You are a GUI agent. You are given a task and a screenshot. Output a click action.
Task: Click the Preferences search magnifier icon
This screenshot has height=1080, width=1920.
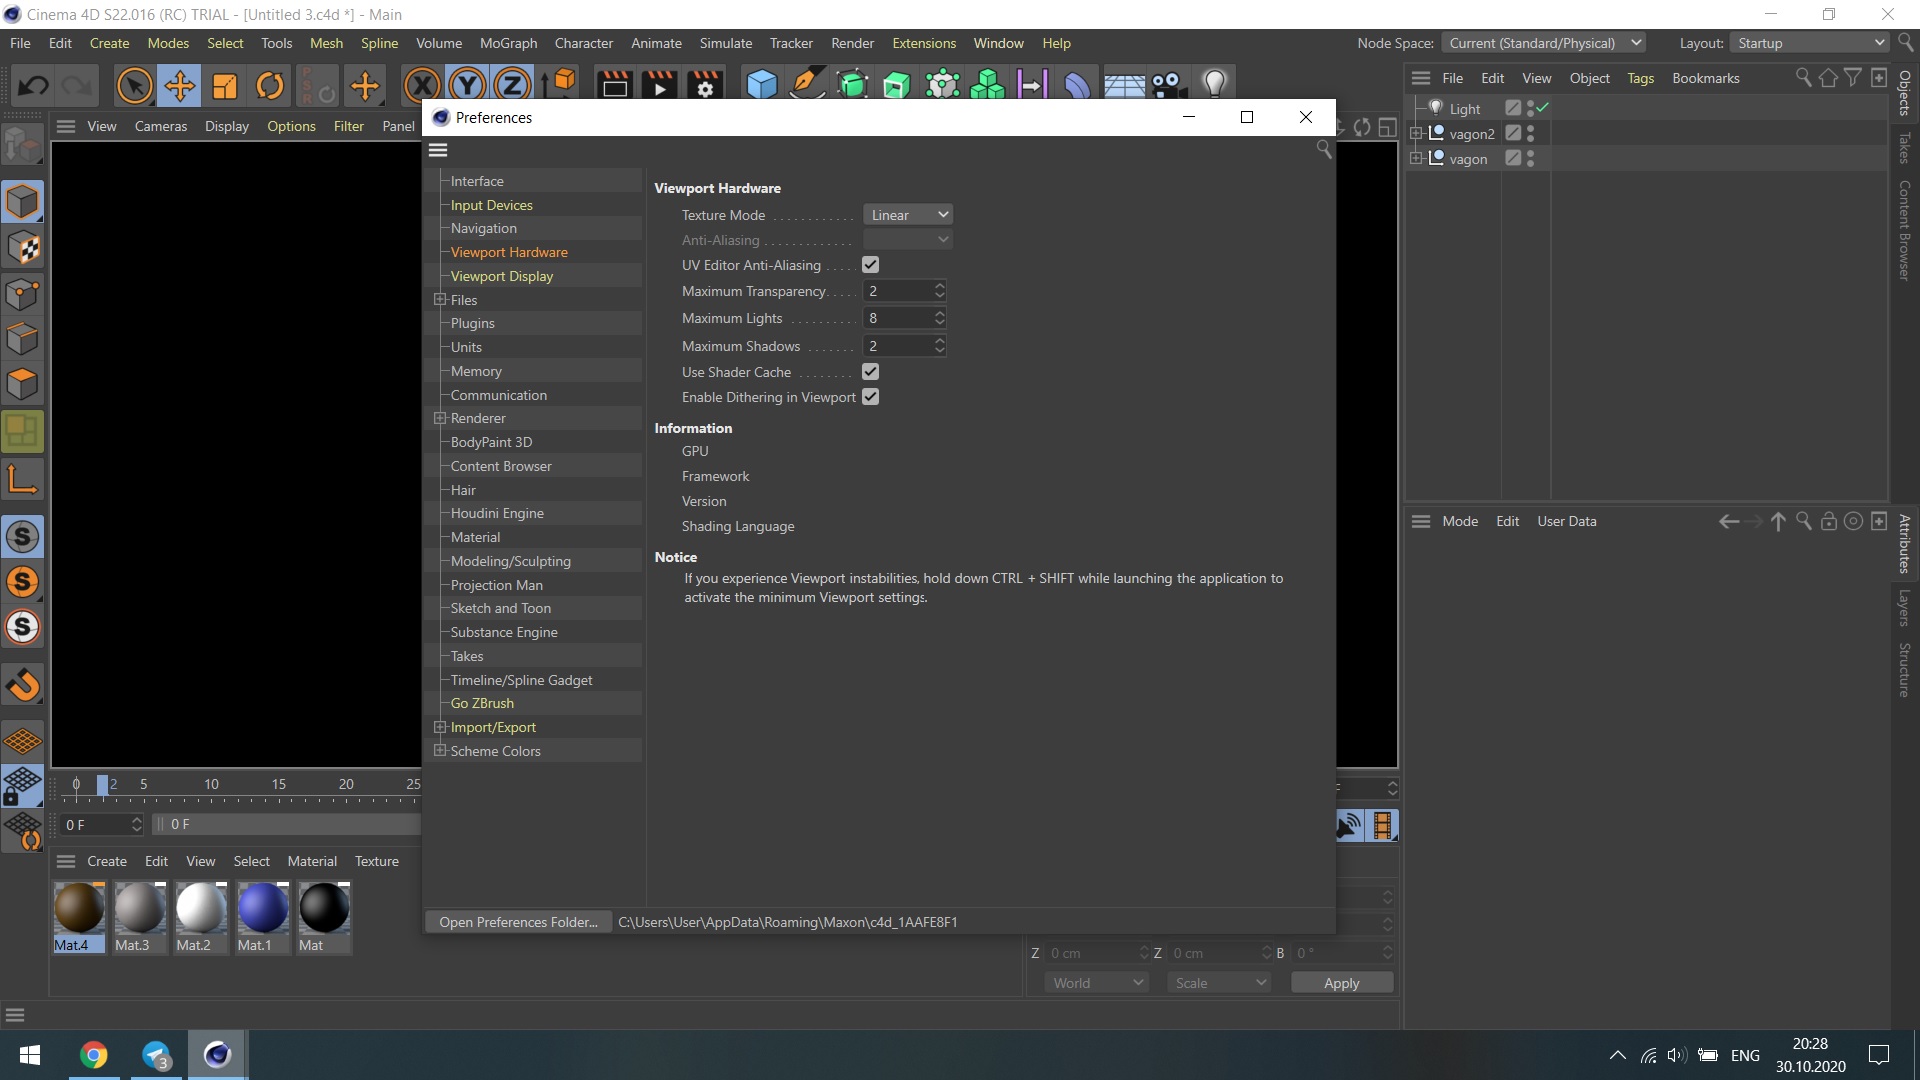coord(1324,150)
